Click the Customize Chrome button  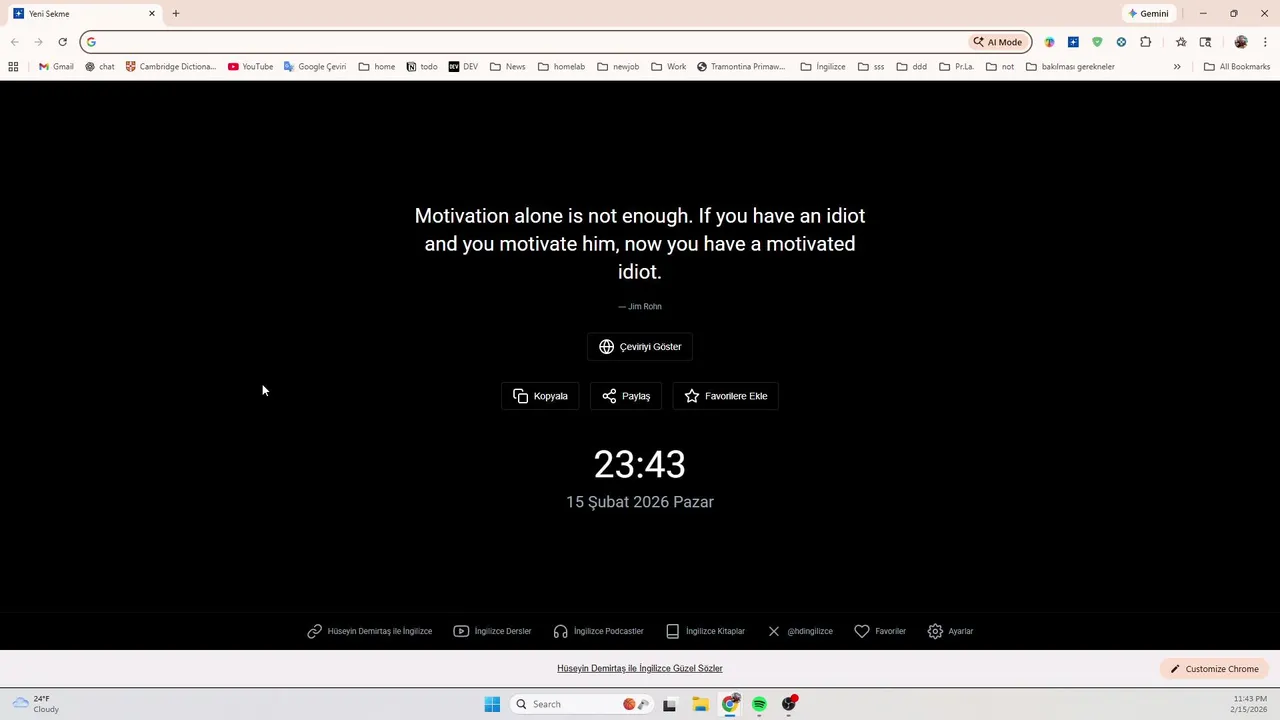click(x=1215, y=669)
